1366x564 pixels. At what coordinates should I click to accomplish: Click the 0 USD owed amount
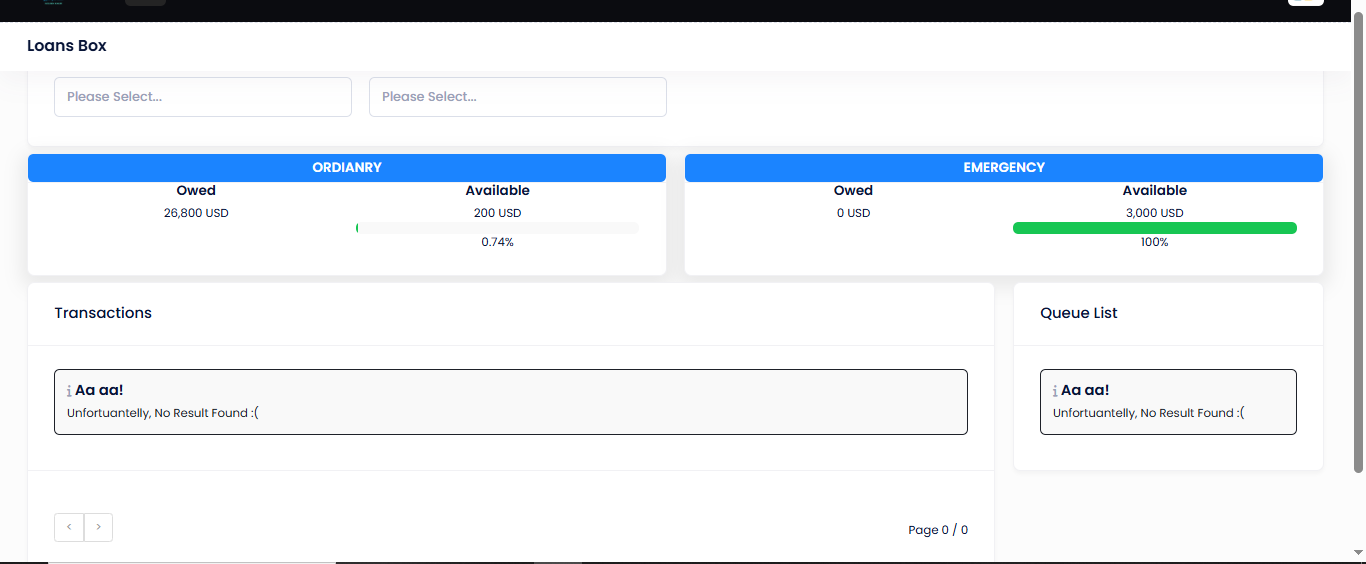pos(854,213)
